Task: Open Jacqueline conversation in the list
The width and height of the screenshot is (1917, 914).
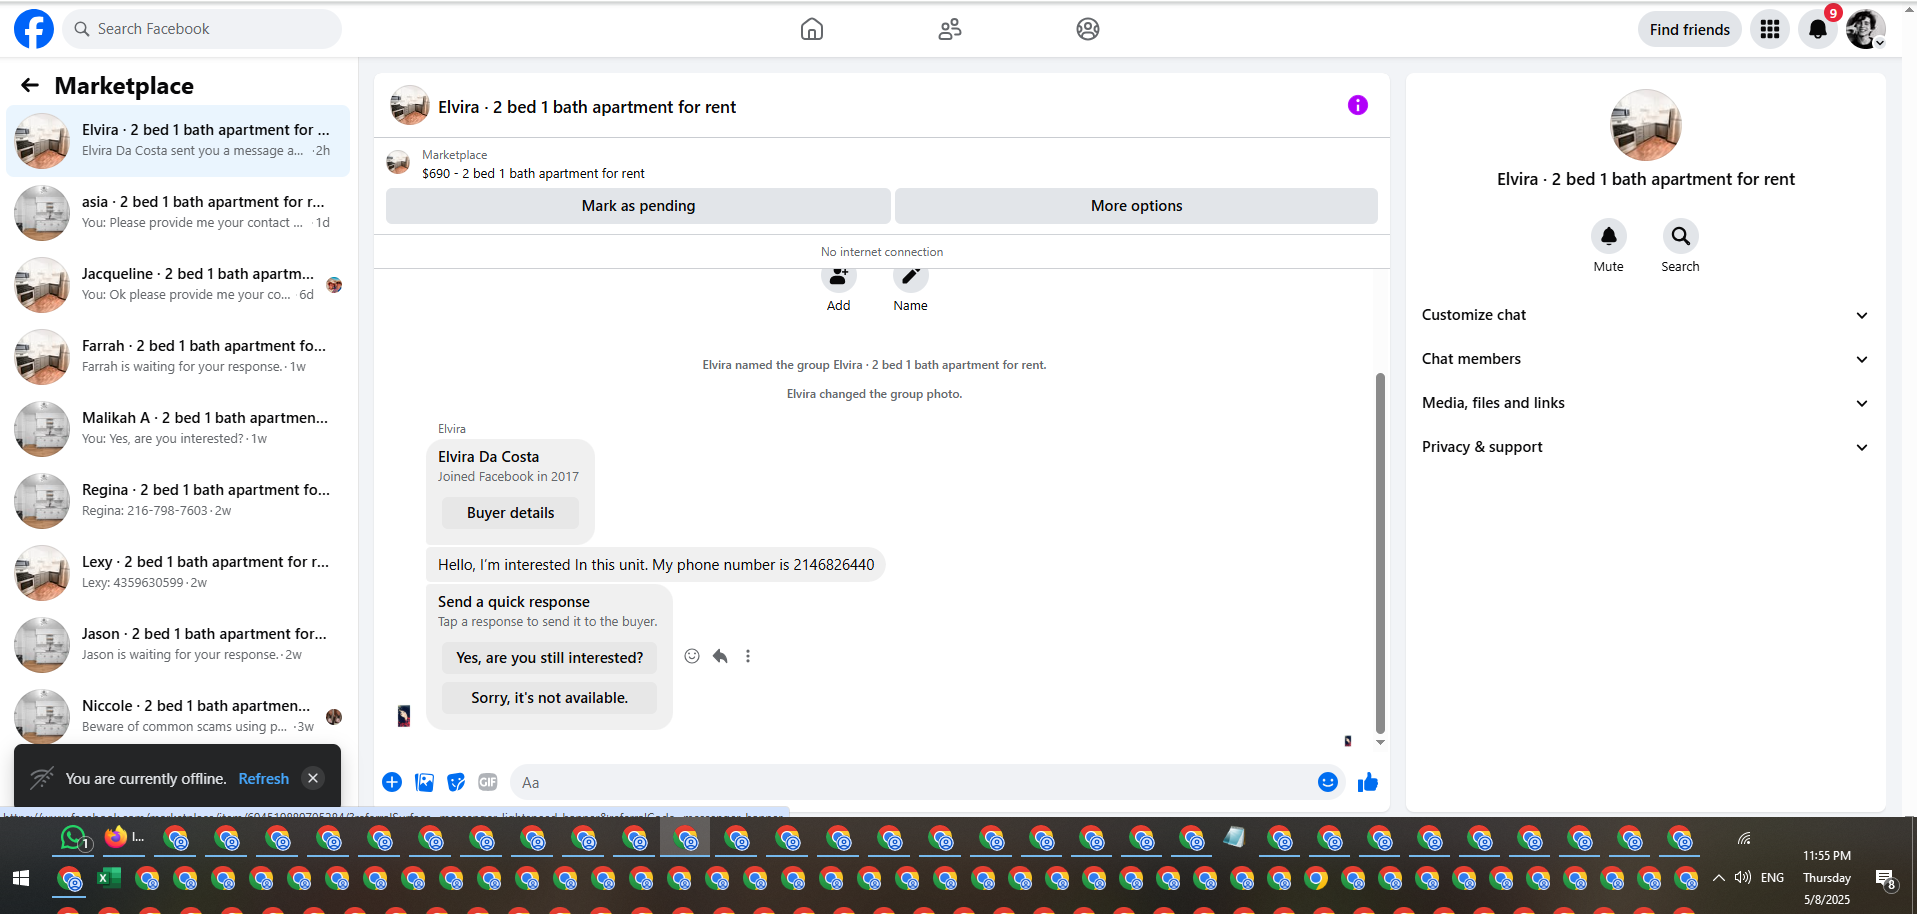Action: pyautogui.click(x=178, y=285)
